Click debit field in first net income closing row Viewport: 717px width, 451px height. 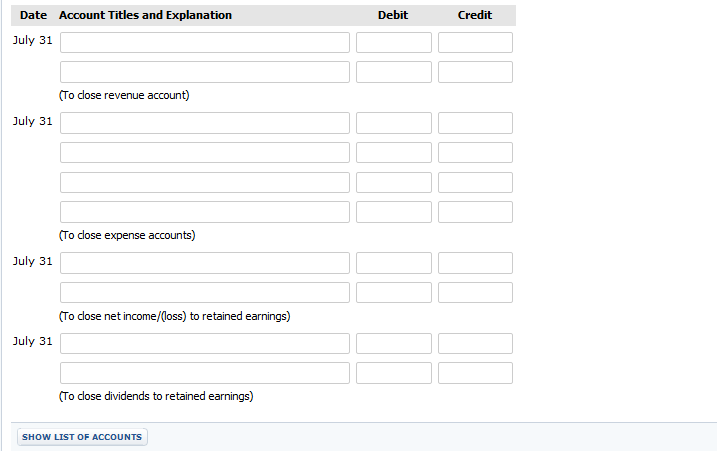pos(394,263)
